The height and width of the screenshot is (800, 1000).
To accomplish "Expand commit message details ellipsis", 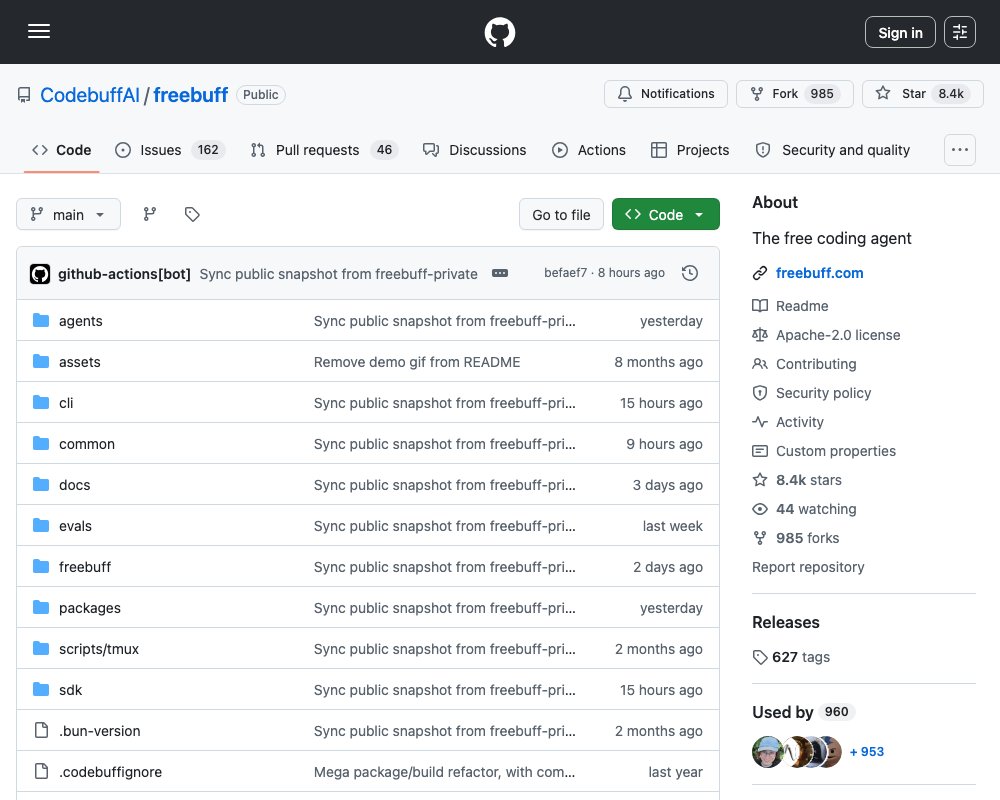I will [500, 273].
